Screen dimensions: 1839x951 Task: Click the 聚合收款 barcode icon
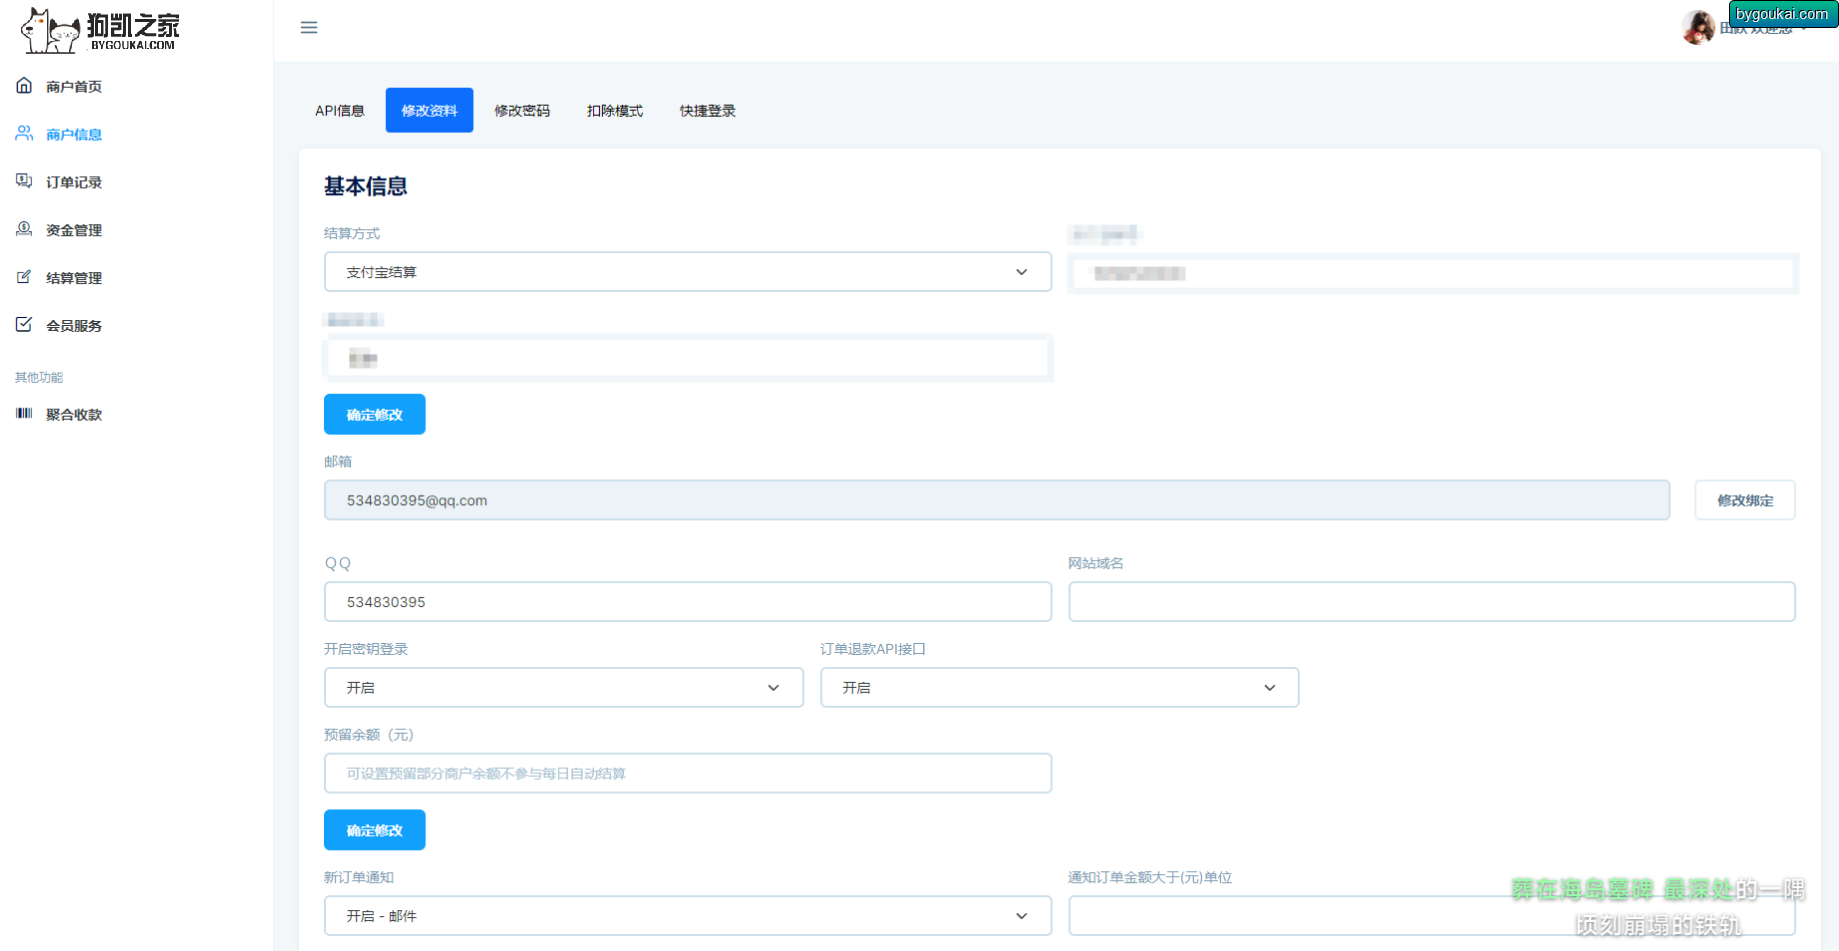(24, 414)
